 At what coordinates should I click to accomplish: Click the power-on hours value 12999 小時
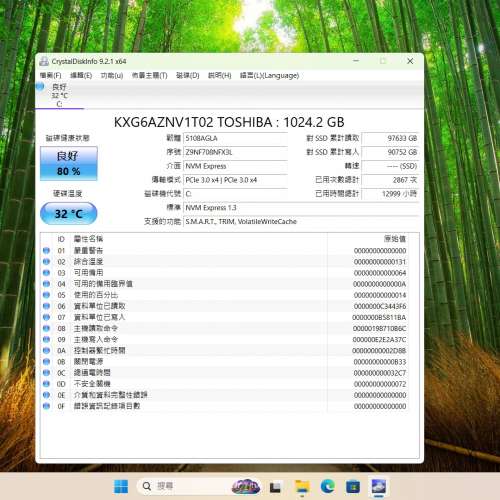tap(390, 194)
